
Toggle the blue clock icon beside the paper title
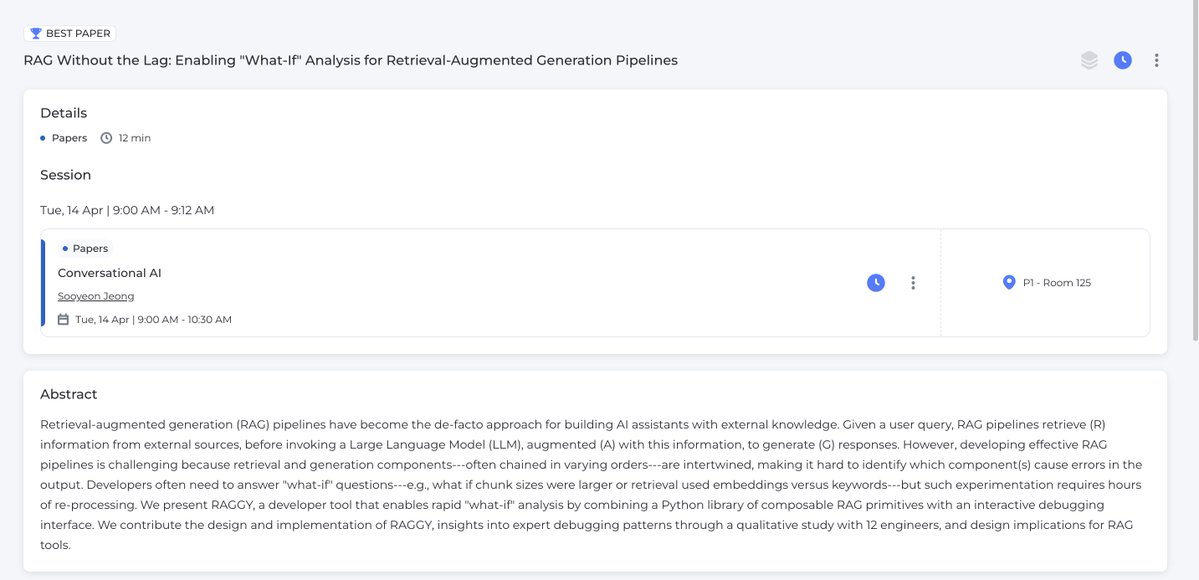[x=1123, y=60]
